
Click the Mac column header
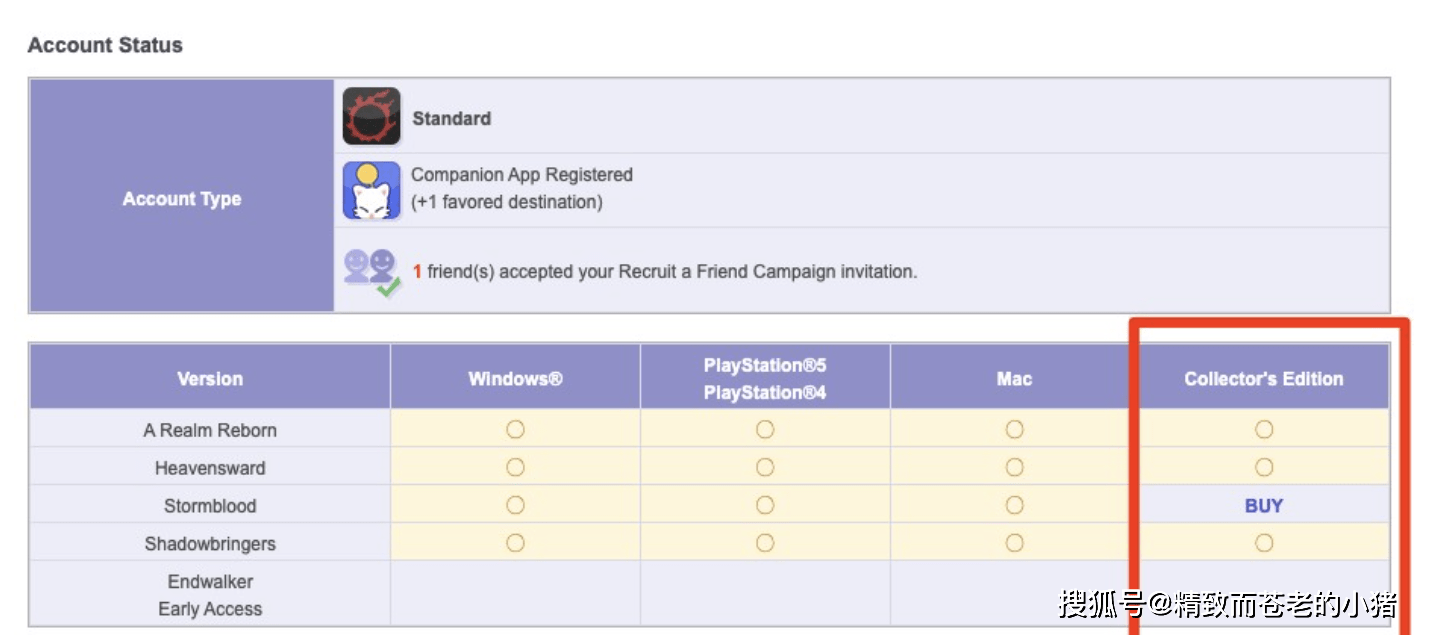(1014, 378)
